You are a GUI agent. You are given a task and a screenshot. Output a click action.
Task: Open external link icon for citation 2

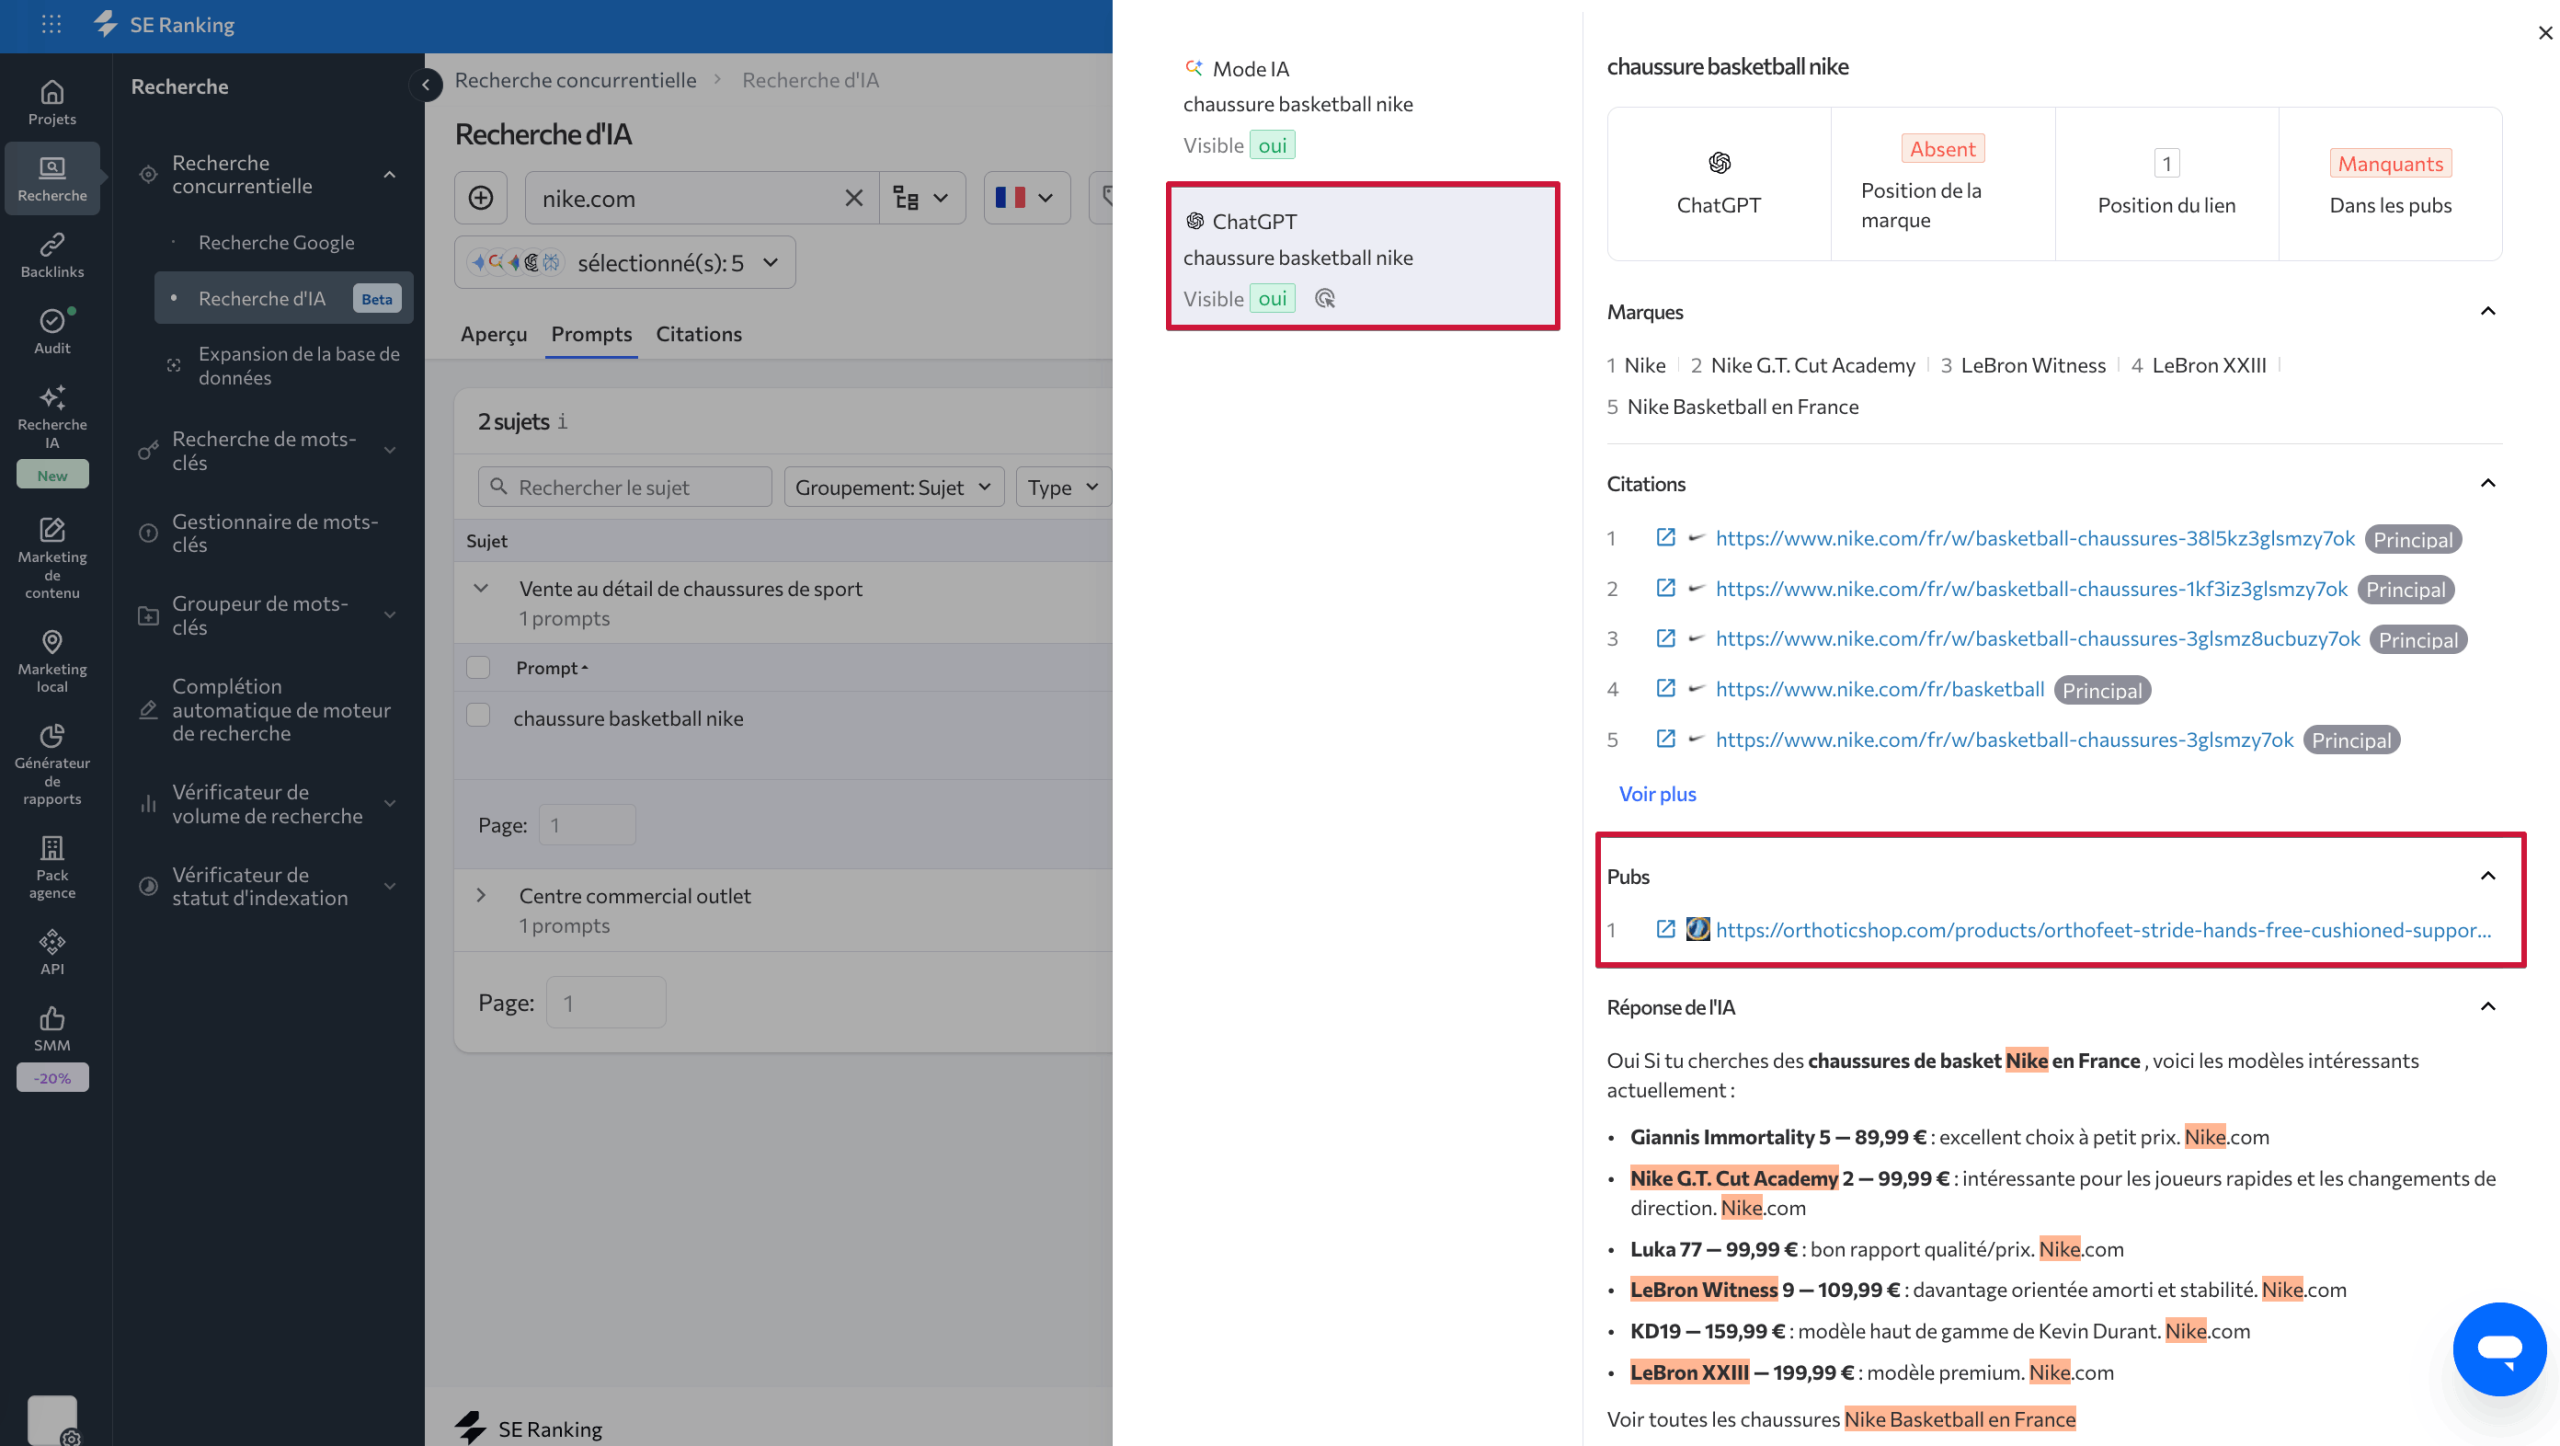1665,588
